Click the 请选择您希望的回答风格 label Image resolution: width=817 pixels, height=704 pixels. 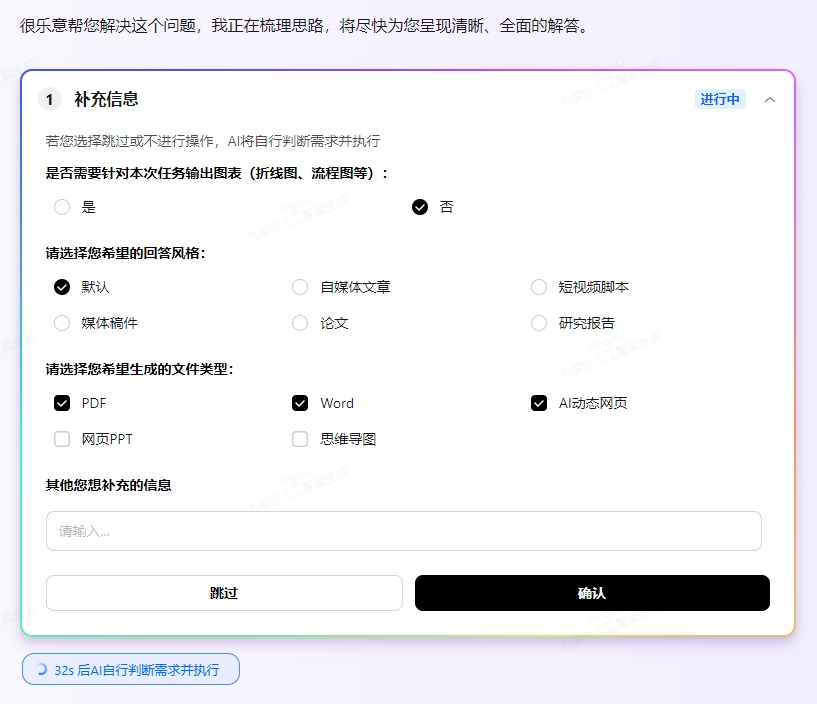pyautogui.click(x=125, y=253)
